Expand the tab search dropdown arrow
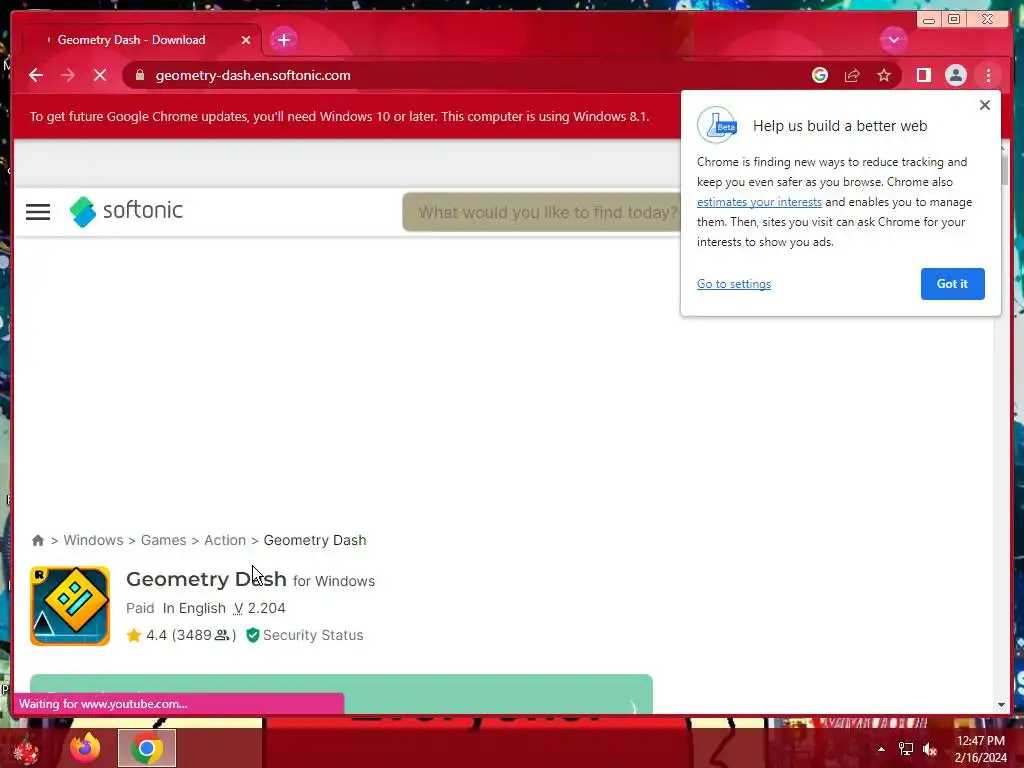The width and height of the screenshot is (1024, 768). (x=893, y=40)
